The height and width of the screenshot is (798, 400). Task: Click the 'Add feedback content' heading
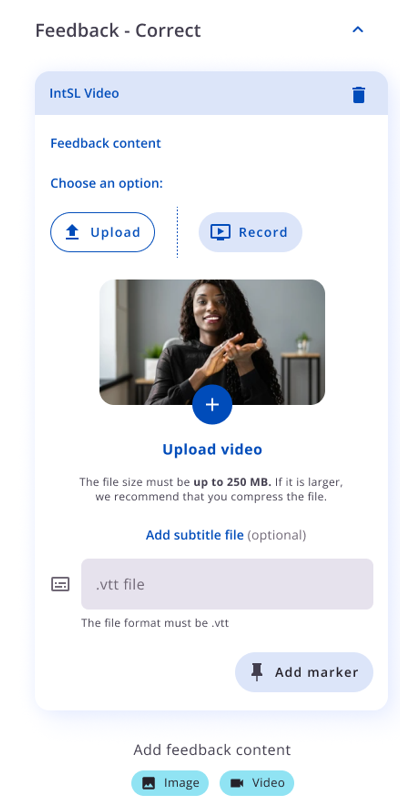pyautogui.click(x=212, y=750)
